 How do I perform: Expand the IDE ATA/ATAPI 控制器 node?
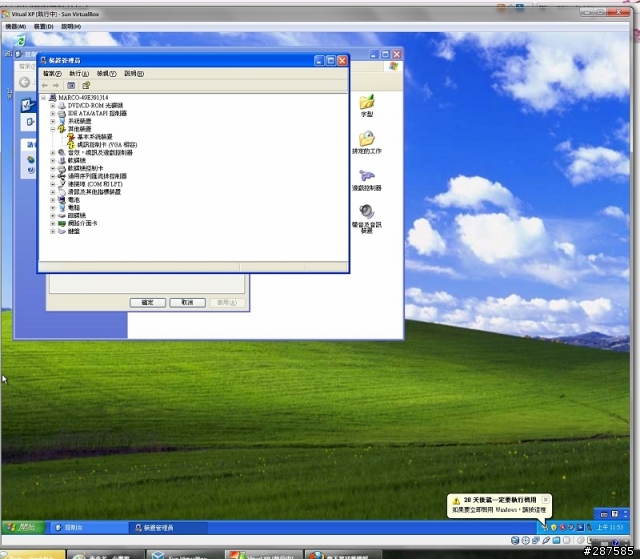point(52,113)
